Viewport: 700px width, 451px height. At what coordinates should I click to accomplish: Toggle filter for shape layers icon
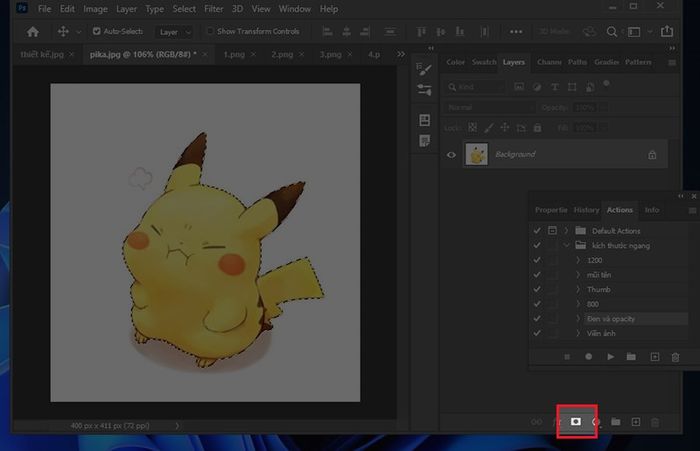click(x=572, y=87)
